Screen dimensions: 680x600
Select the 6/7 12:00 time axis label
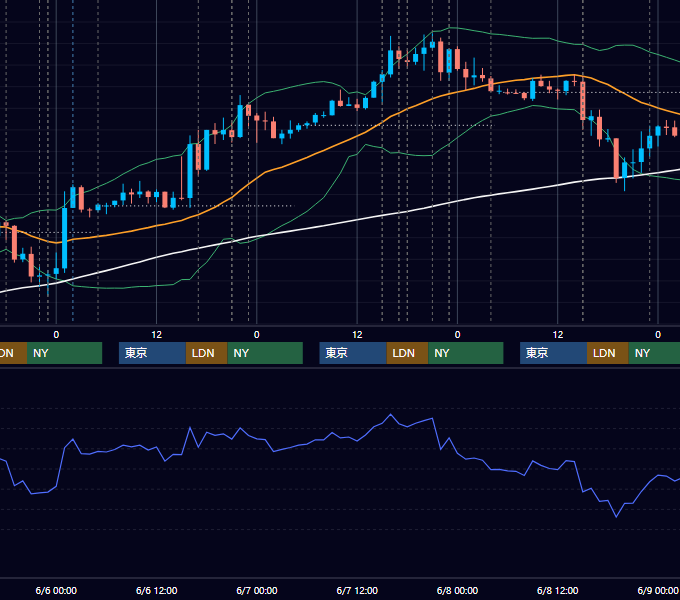tap(357, 590)
